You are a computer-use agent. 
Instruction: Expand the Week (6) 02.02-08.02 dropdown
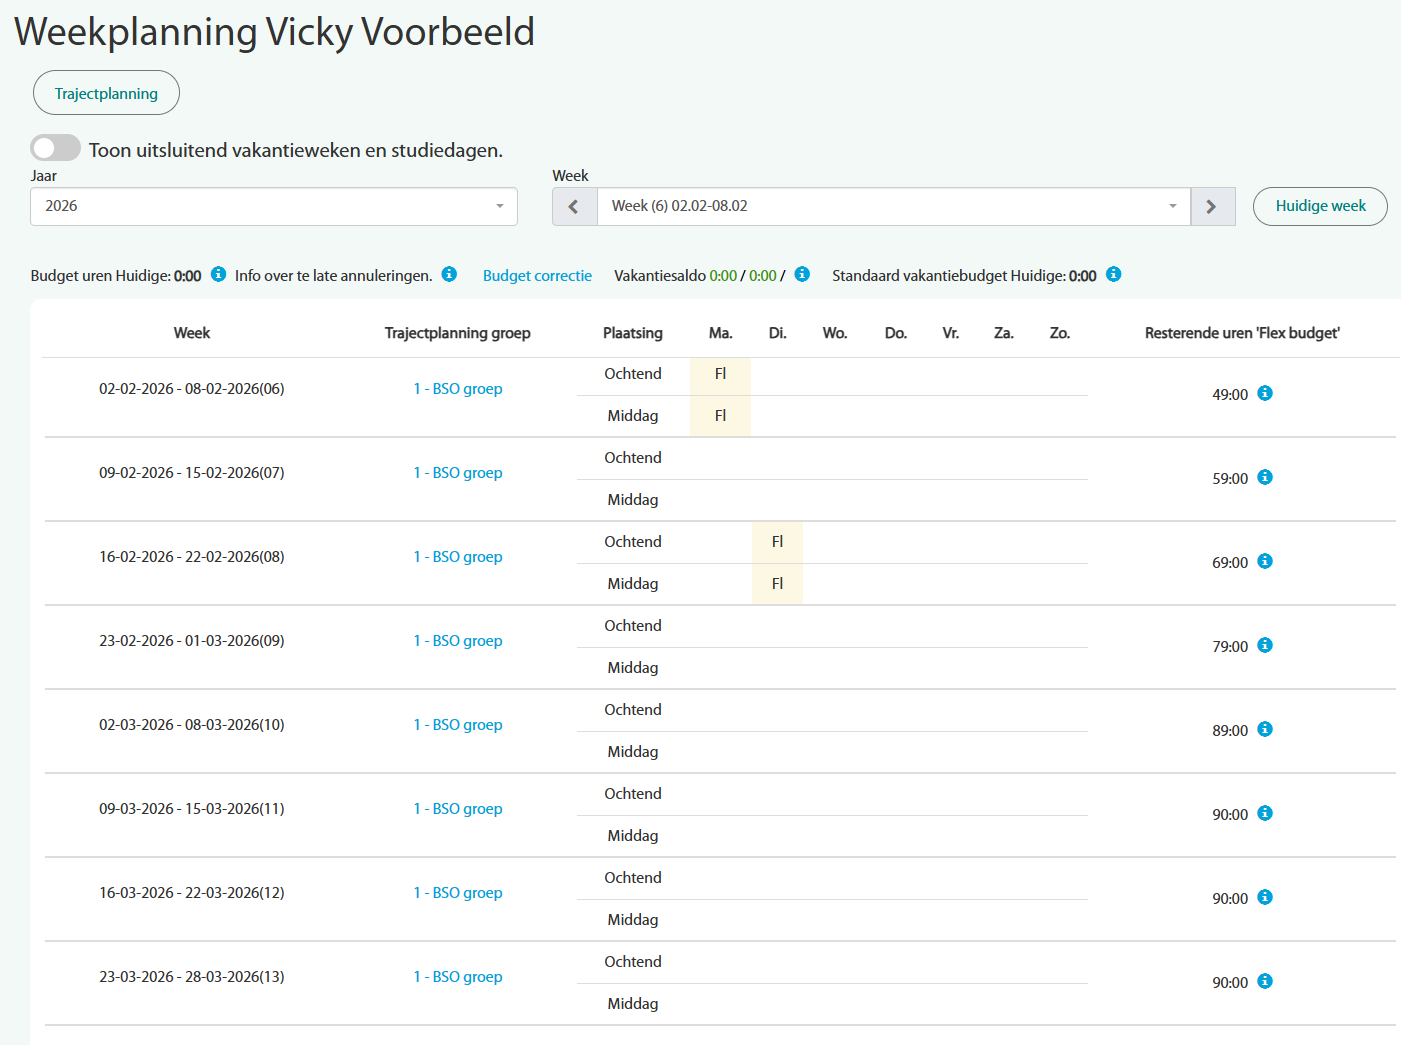(x=893, y=206)
